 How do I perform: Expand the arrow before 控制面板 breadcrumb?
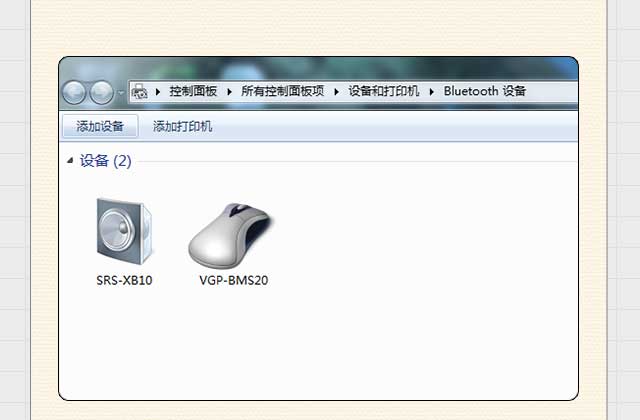(x=158, y=92)
